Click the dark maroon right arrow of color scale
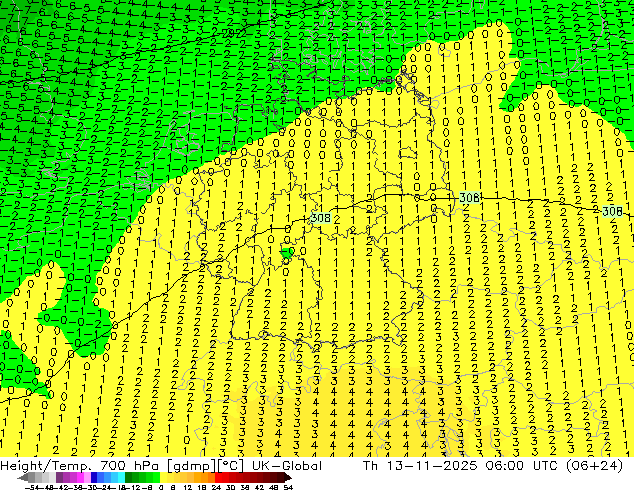634x490 pixels. point(288,478)
